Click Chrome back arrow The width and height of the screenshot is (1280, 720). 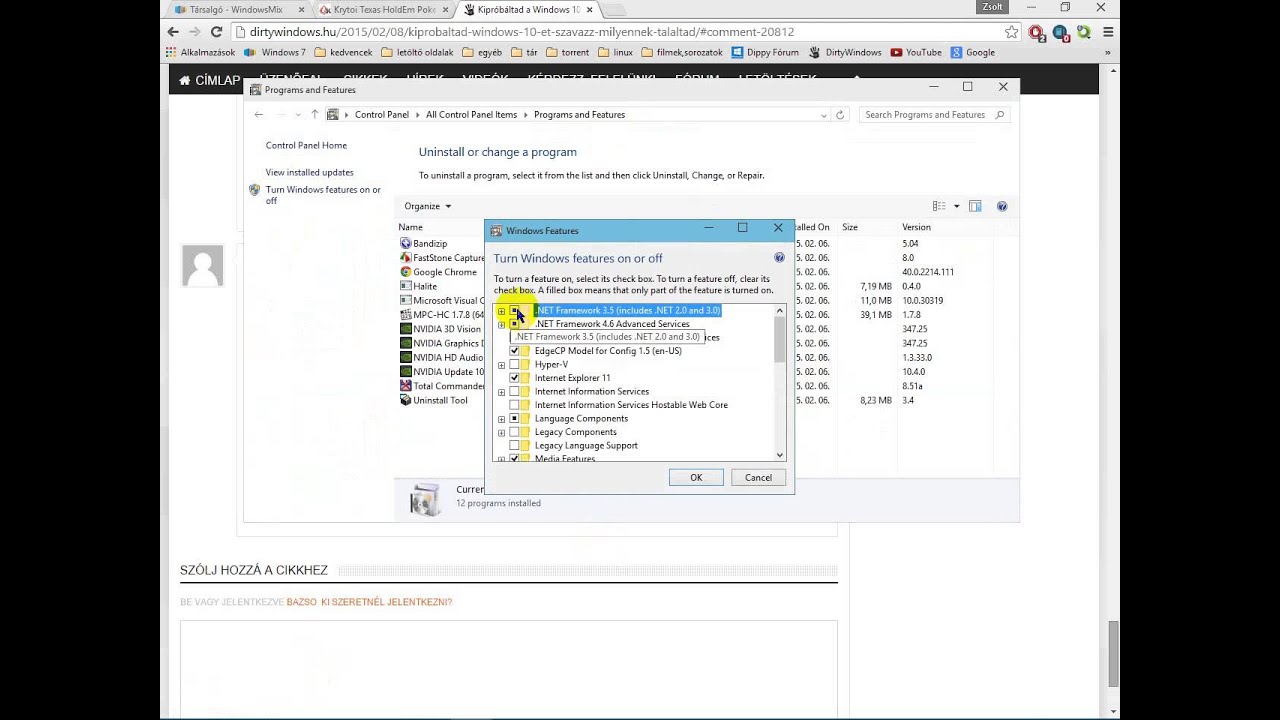pyautogui.click(x=172, y=32)
